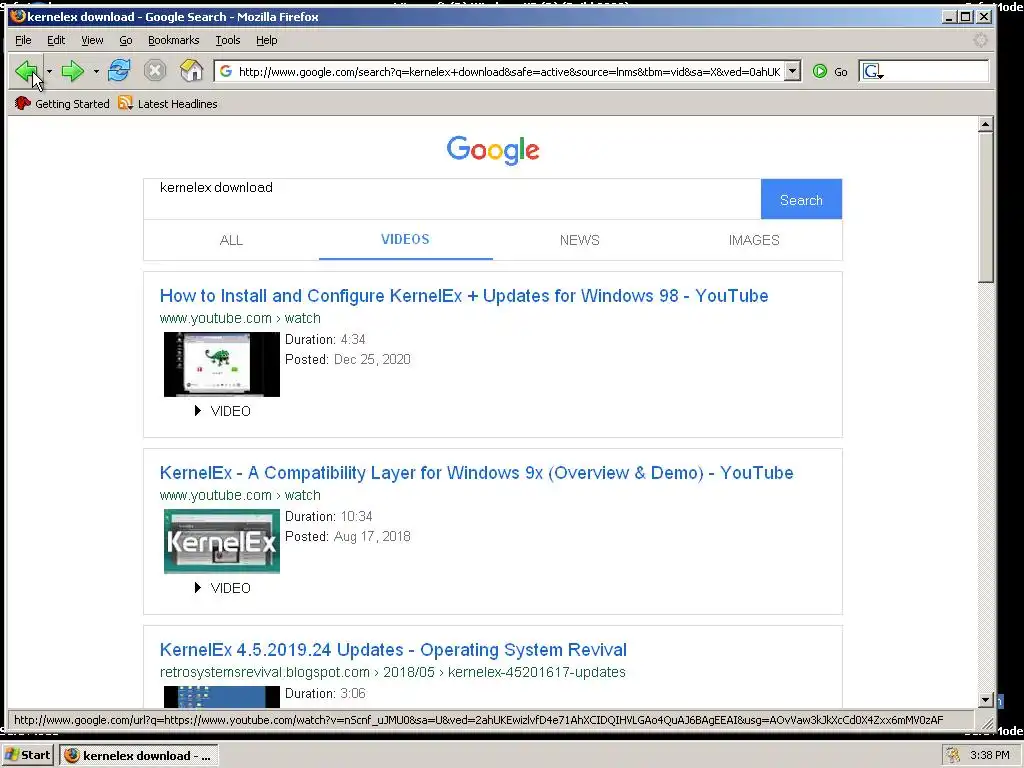This screenshot has height=768, width=1024.
Task: Click the 'Duration: 4:34' text
Action: (325, 340)
